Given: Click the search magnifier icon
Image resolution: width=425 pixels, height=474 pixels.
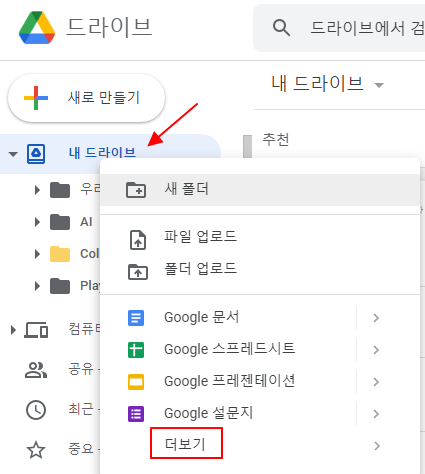Looking at the screenshot, I should (281, 27).
